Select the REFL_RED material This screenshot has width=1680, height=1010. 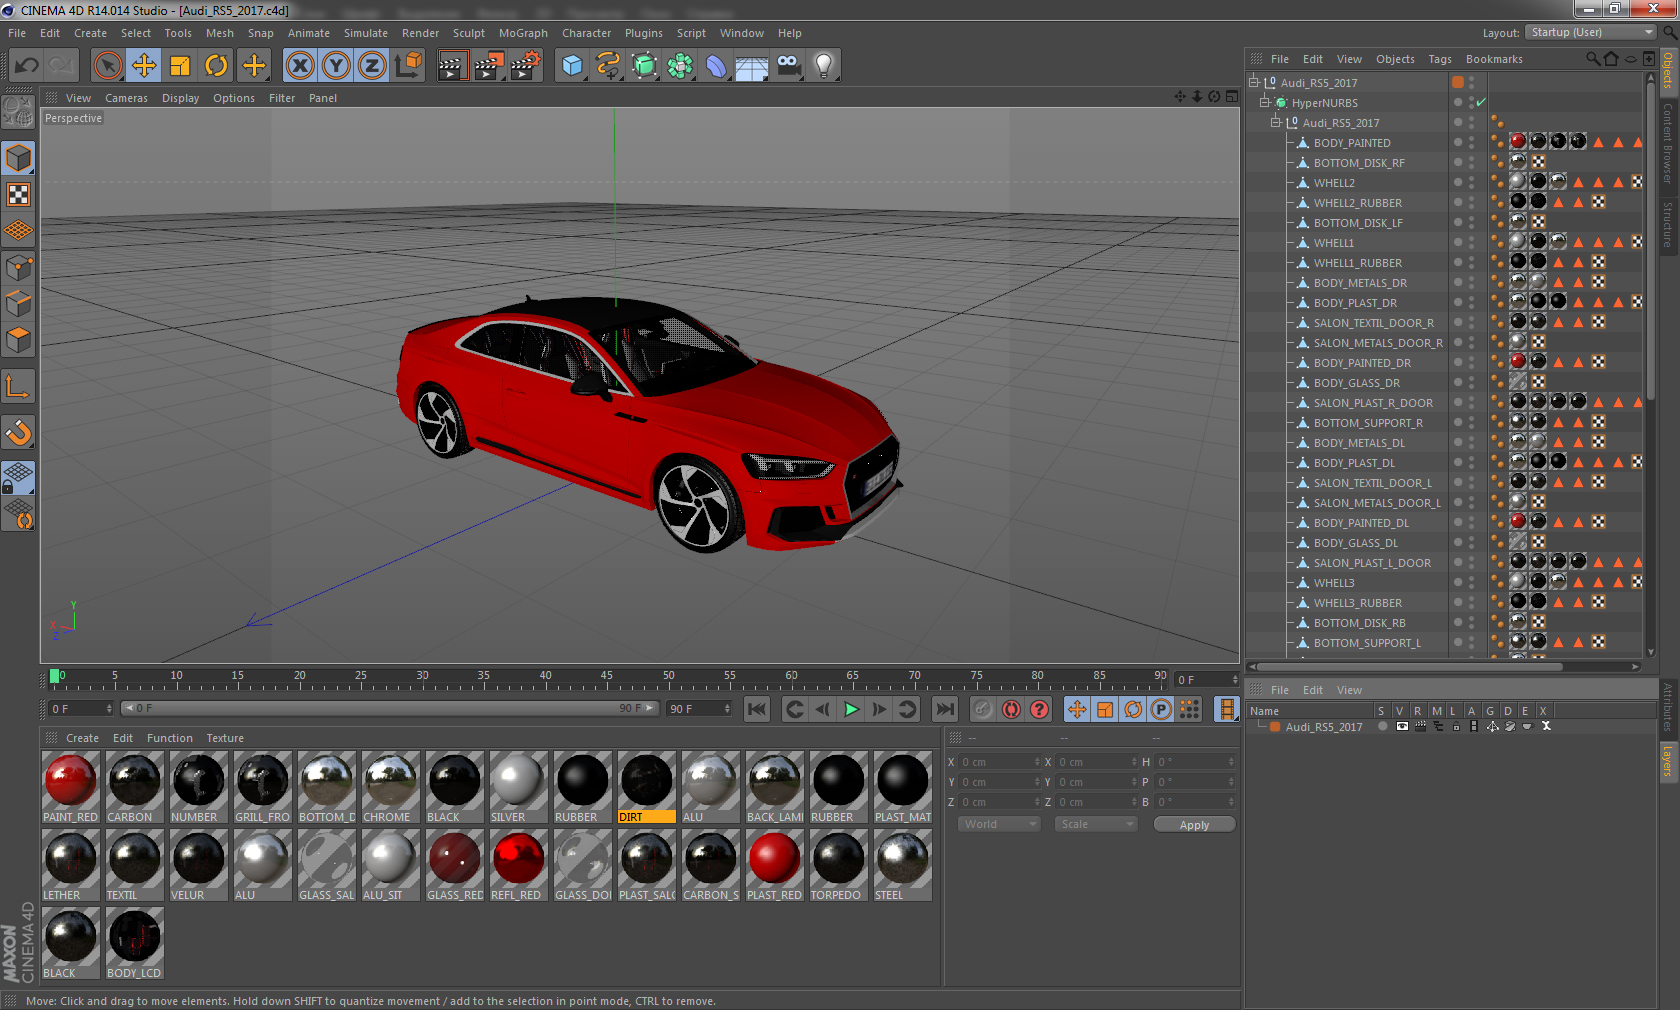pyautogui.click(x=518, y=865)
